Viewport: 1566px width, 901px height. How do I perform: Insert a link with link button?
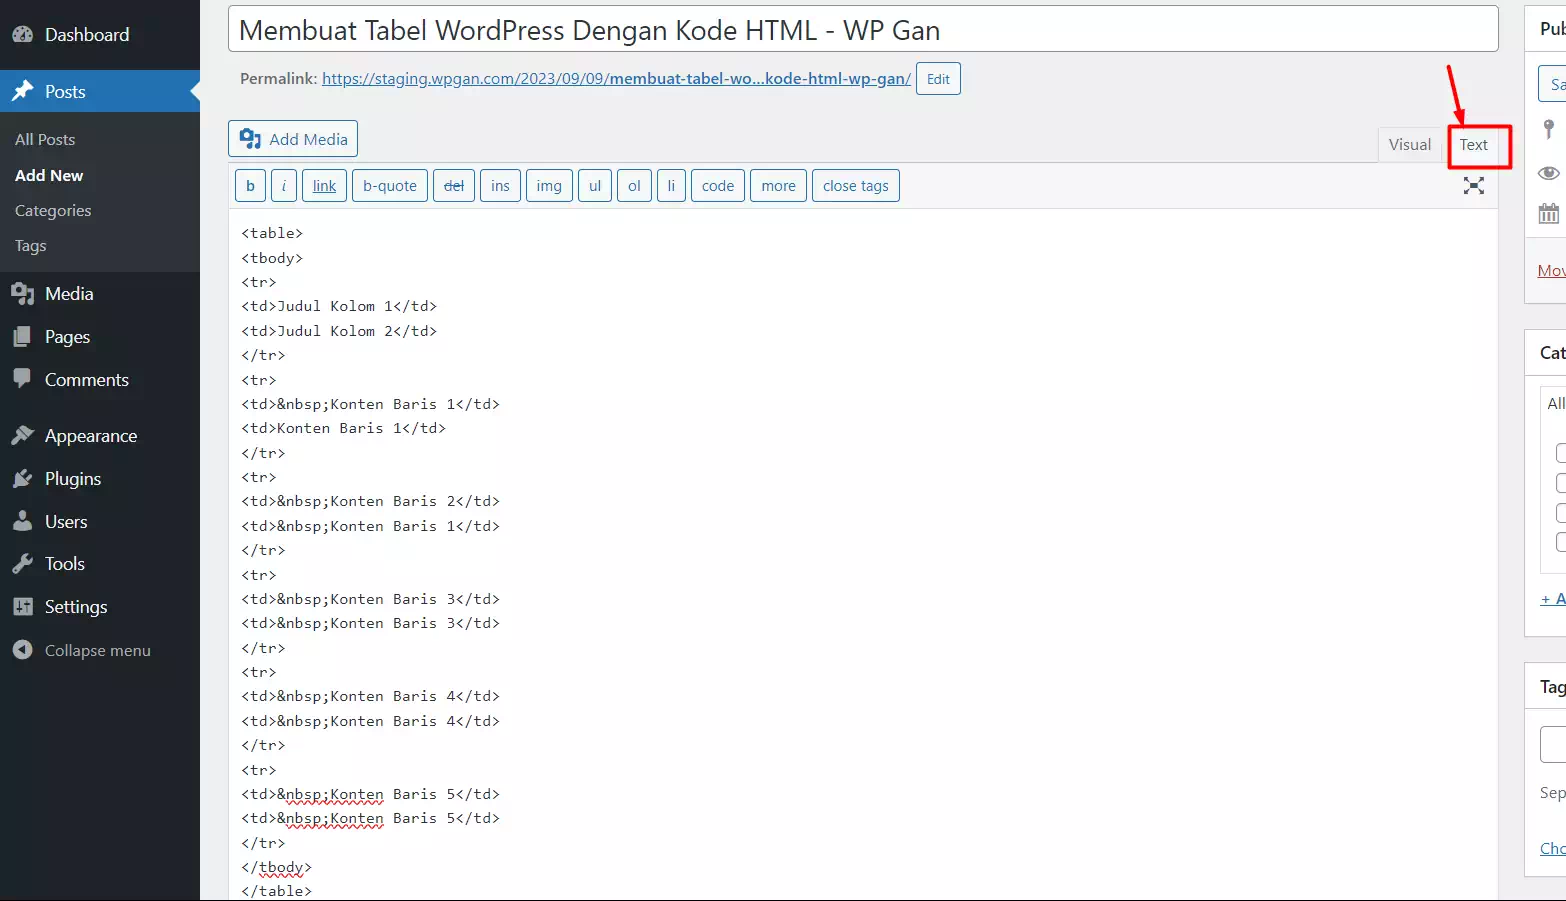325,186
